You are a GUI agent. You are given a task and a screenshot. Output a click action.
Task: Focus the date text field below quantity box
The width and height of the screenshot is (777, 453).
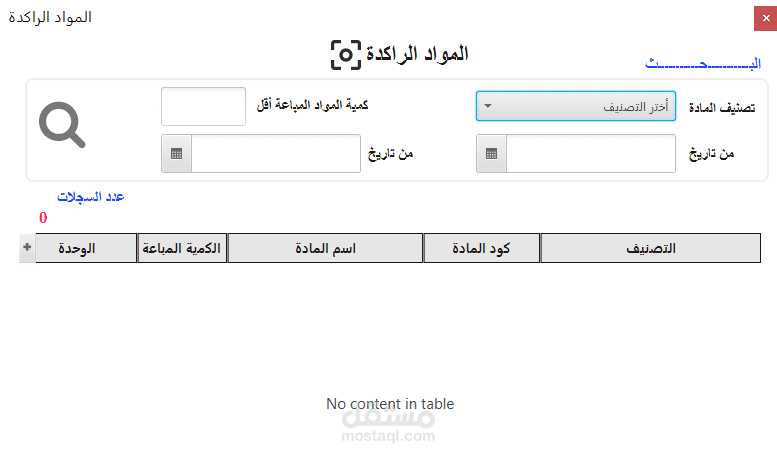(275, 154)
